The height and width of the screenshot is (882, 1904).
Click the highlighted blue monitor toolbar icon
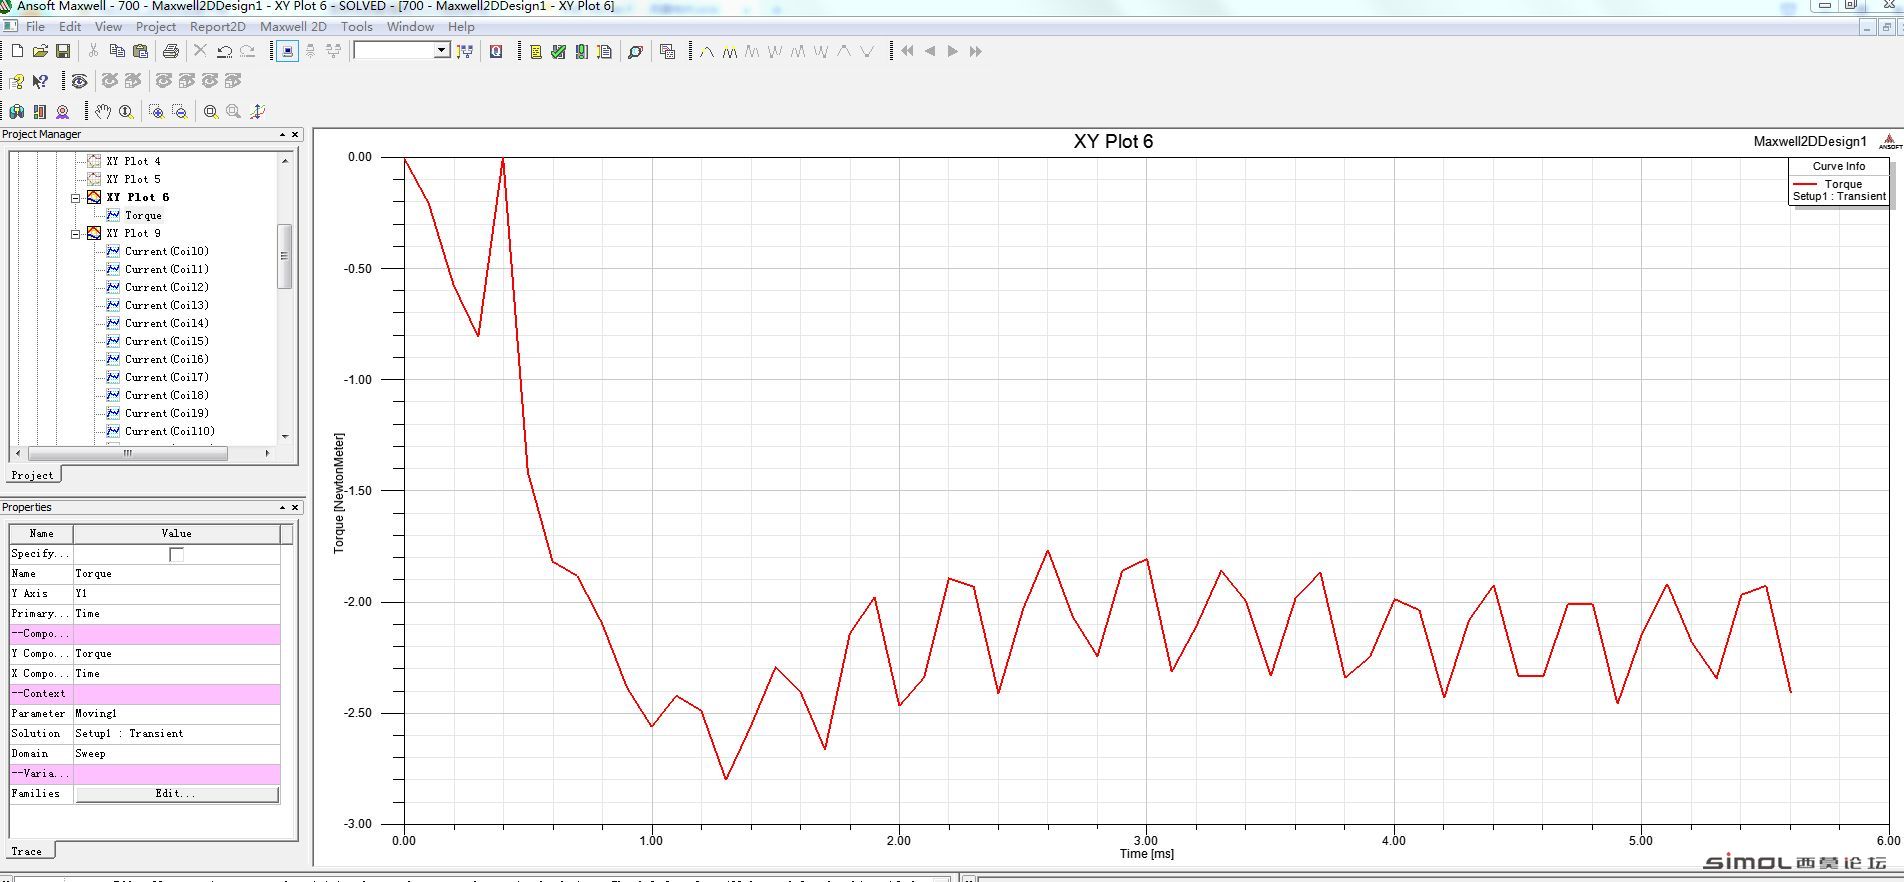[x=287, y=51]
